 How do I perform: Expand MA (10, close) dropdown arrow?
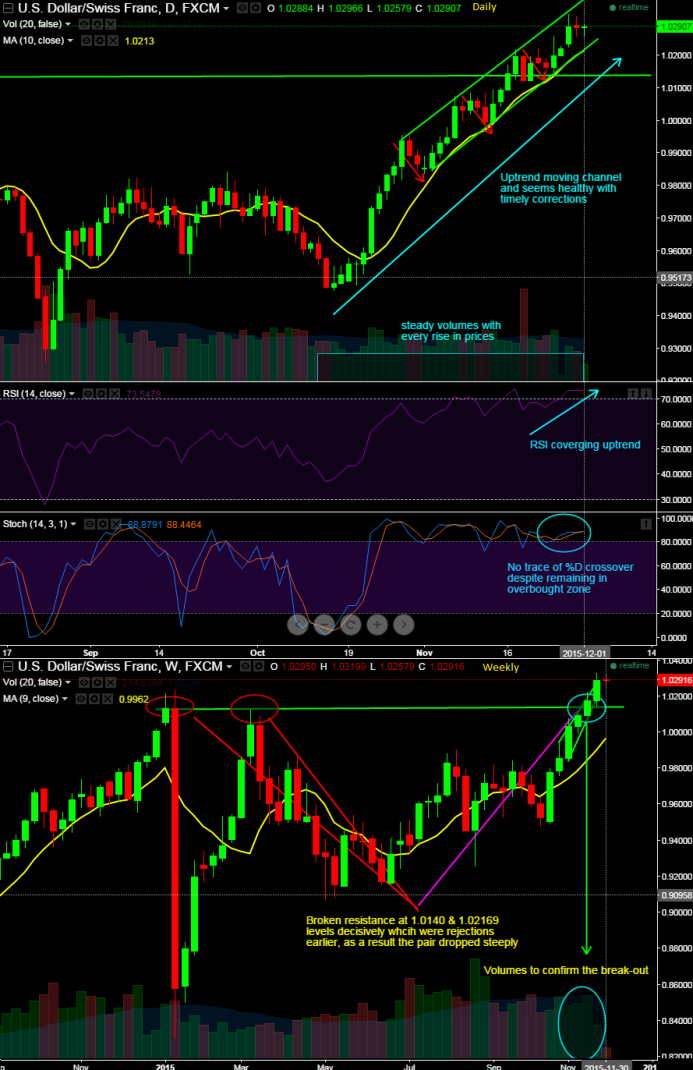click(70, 41)
